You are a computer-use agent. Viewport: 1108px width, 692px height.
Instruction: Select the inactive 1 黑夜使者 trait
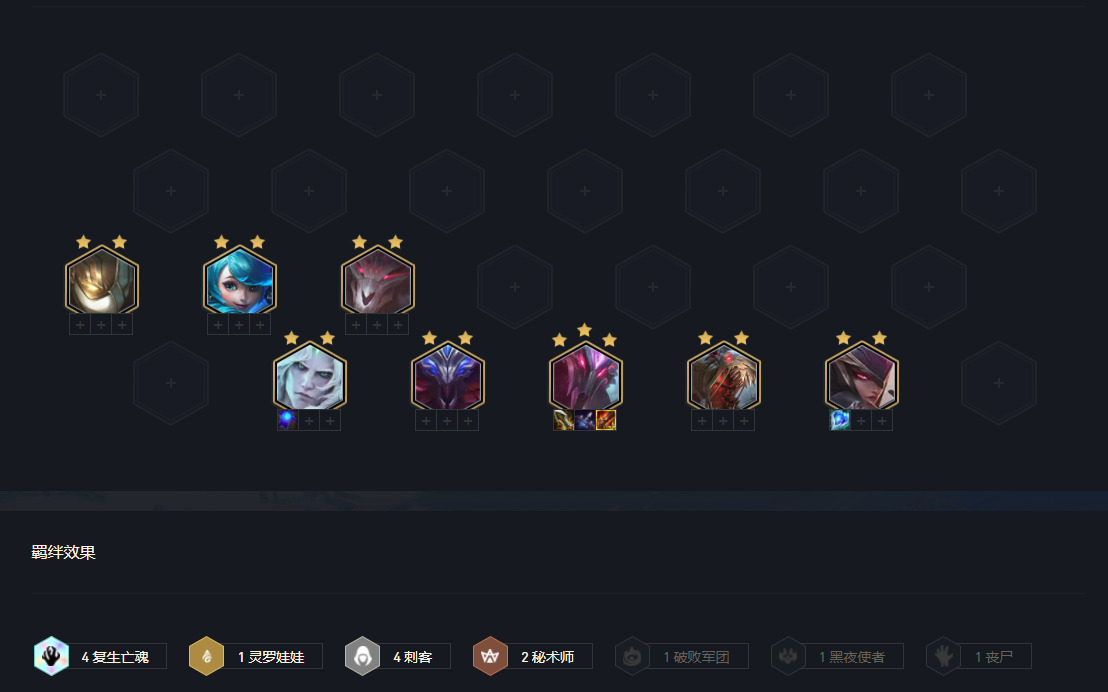pos(837,657)
